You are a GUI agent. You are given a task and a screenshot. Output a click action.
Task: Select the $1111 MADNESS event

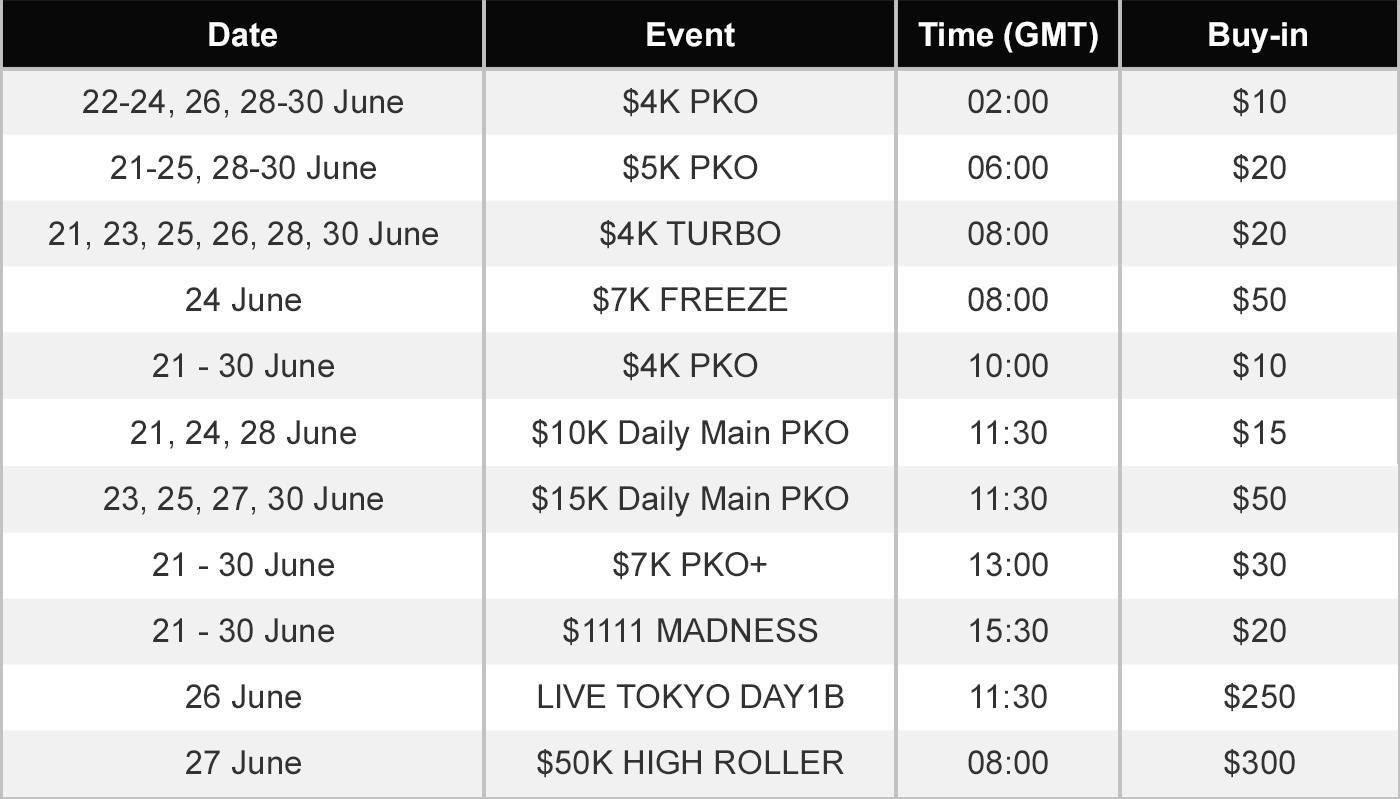[690, 631]
